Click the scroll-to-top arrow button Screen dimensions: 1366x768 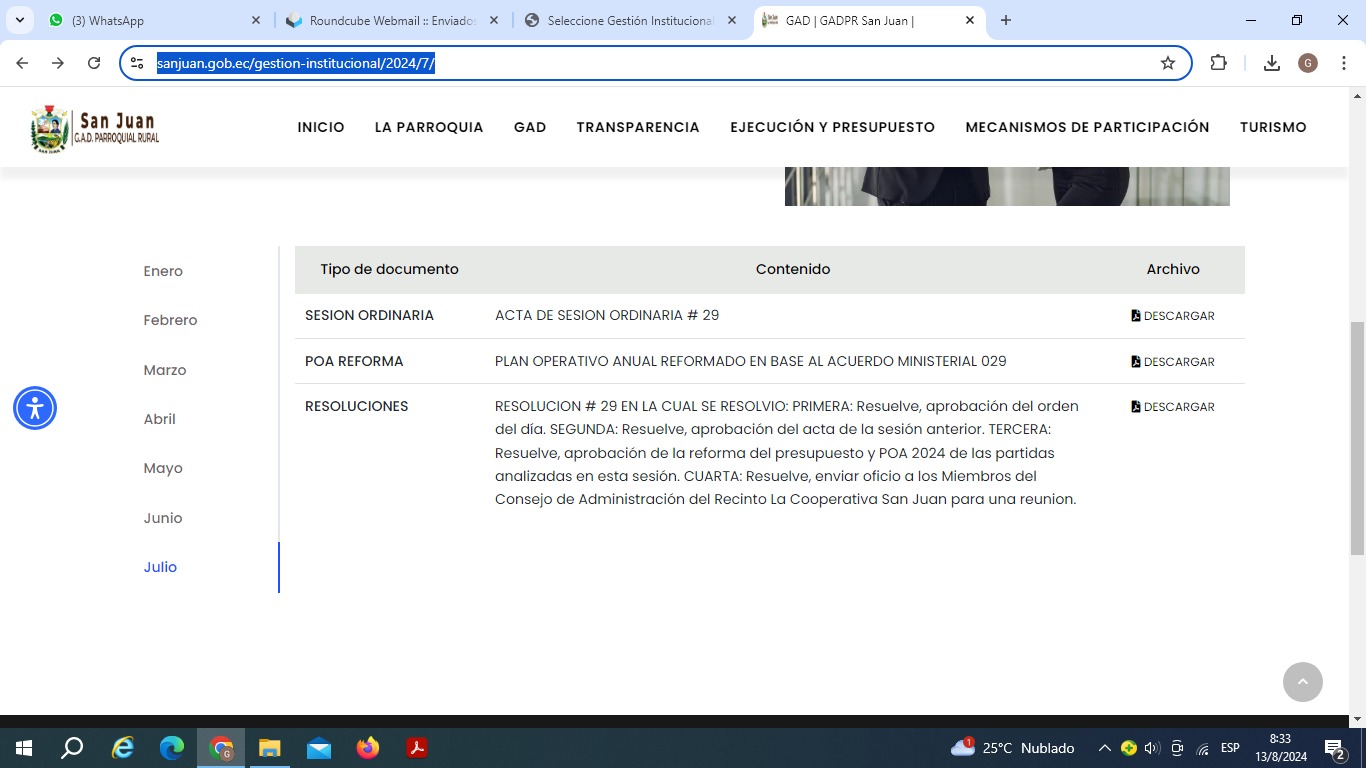pyautogui.click(x=1302, y=682)
